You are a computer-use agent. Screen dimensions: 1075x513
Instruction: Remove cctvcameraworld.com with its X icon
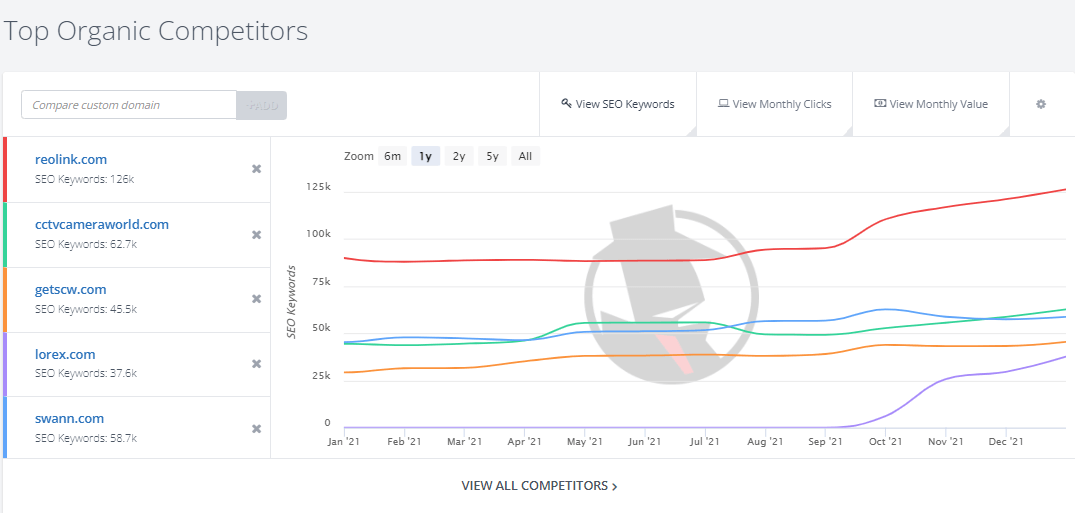(256, 235)
